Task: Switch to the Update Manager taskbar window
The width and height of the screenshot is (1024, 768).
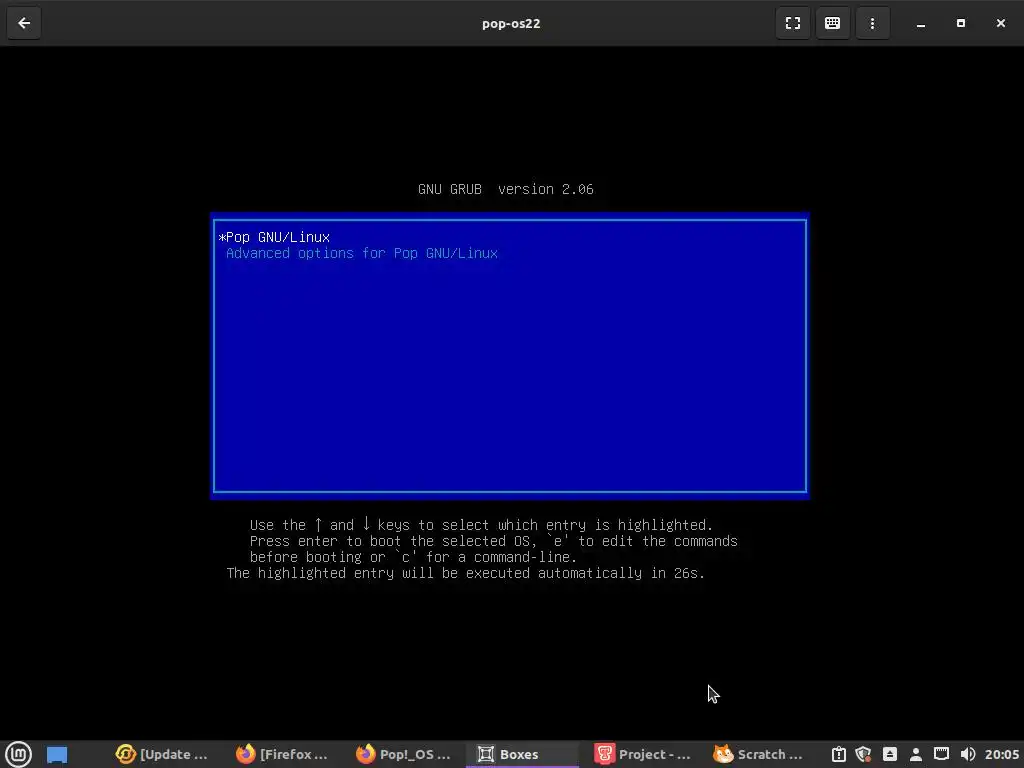Action: pyautogui.click(x=161, y=754)
